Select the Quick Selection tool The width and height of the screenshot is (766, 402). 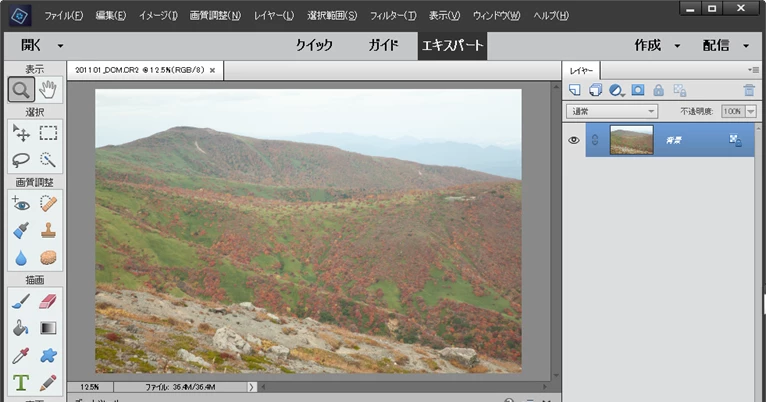pos(48,160)
